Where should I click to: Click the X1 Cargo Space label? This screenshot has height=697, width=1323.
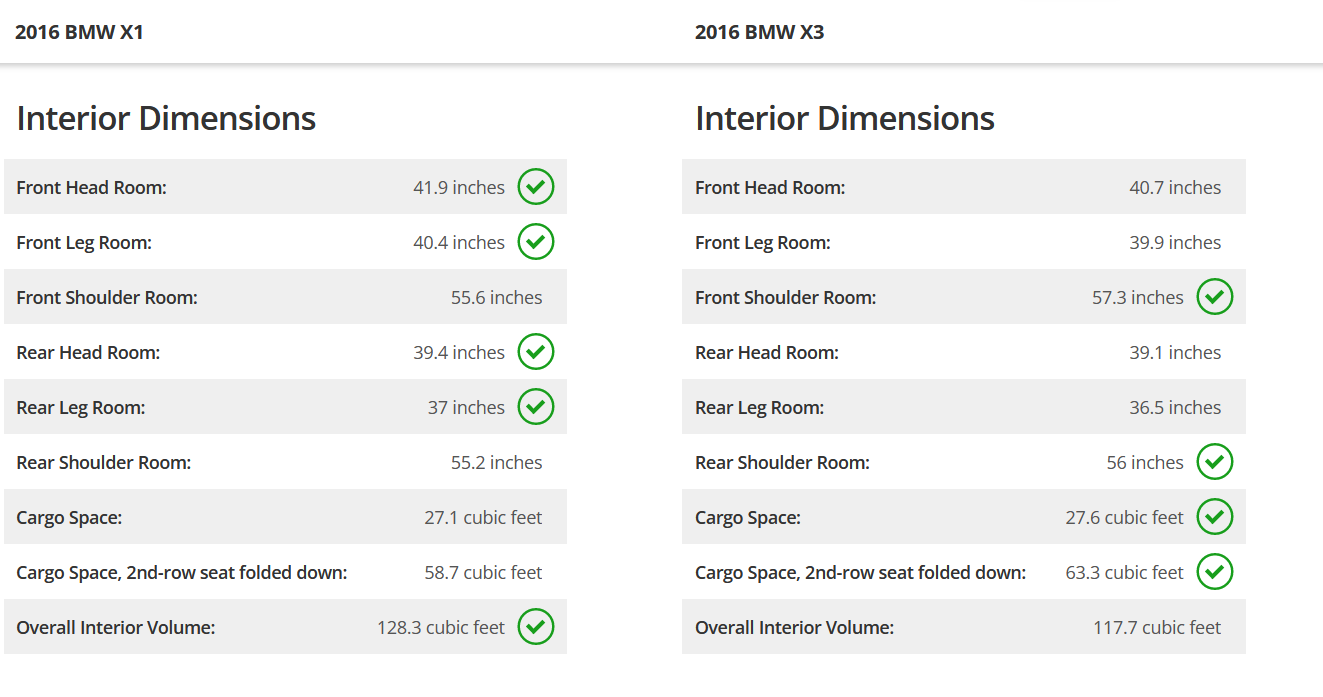point(69,518)
